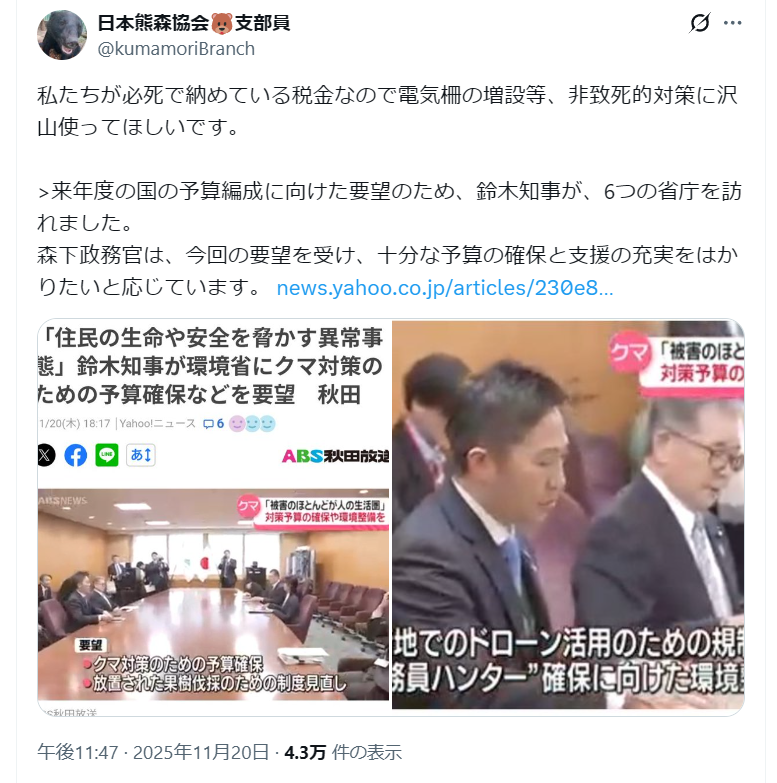Click the emoji reaction faces
This screenshot has width=777, height=783.
(252, 424)
